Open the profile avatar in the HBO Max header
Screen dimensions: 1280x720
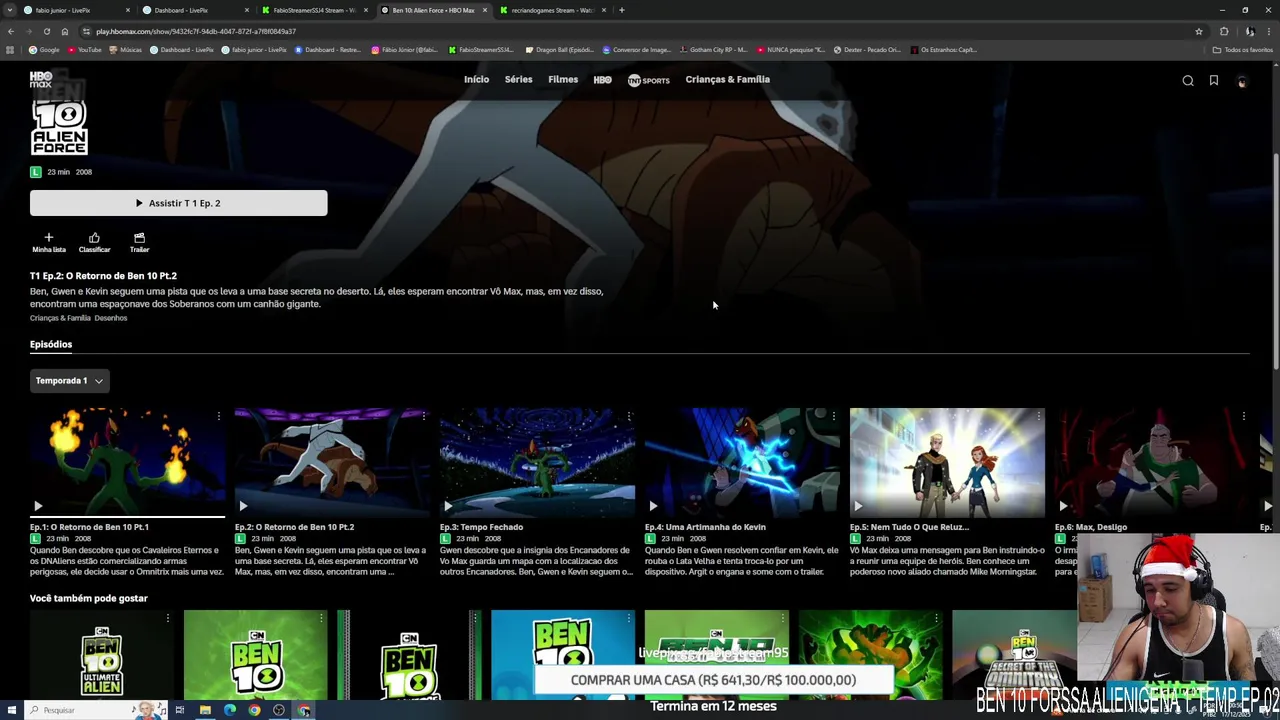click(x=1242, y=81)
